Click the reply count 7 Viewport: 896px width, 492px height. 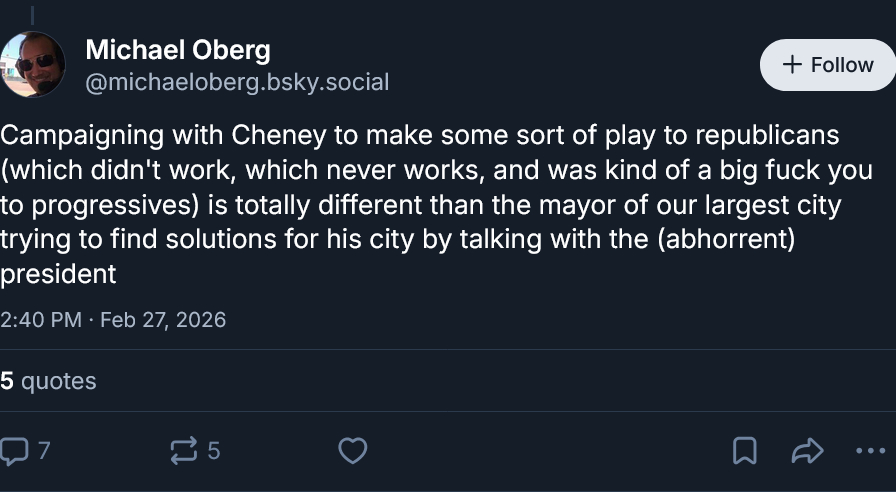pos(43,451)
